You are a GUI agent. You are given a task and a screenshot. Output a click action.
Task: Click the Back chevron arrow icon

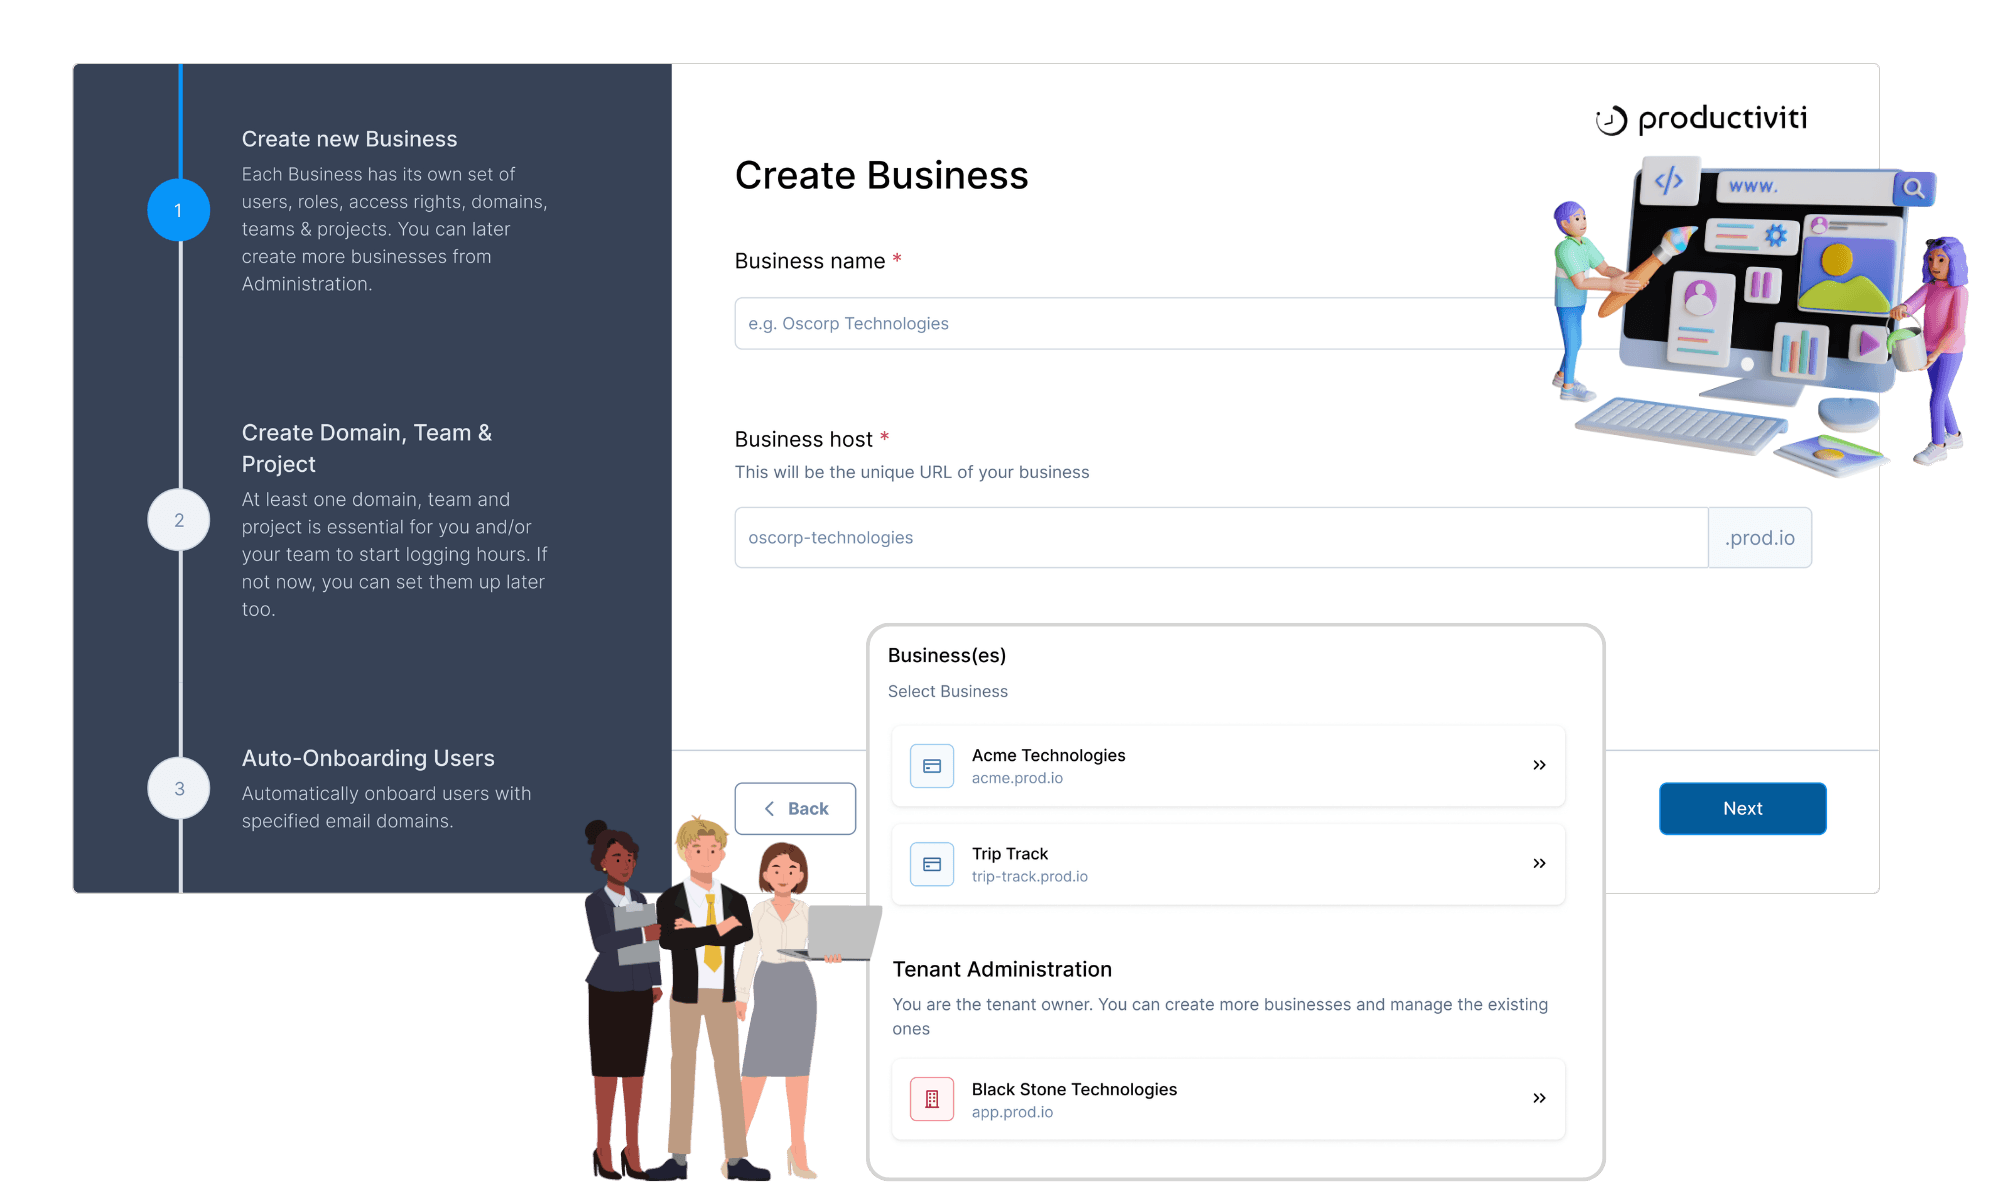[x=769, y=808]
